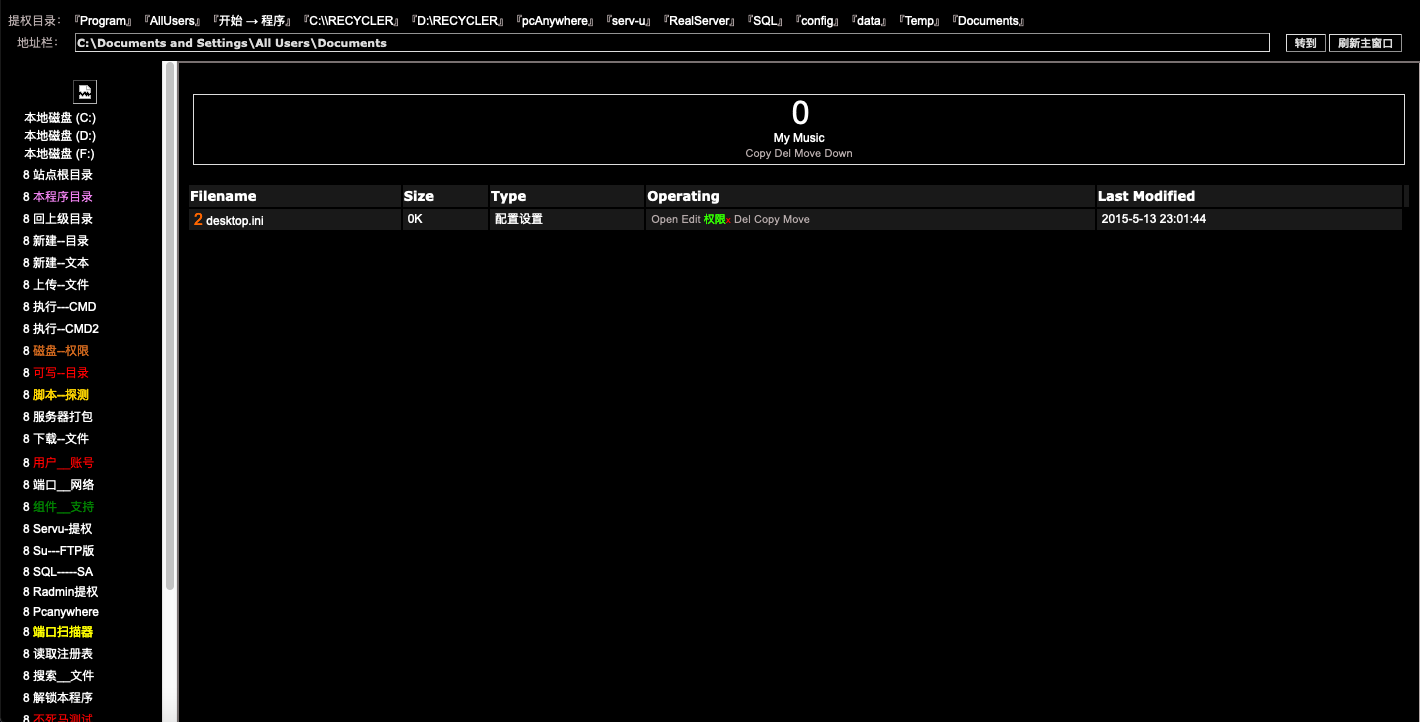The width and height of the screenshot is (1420, 722).
Task: Click Open for desktop.ini
Action: (664, 219)
